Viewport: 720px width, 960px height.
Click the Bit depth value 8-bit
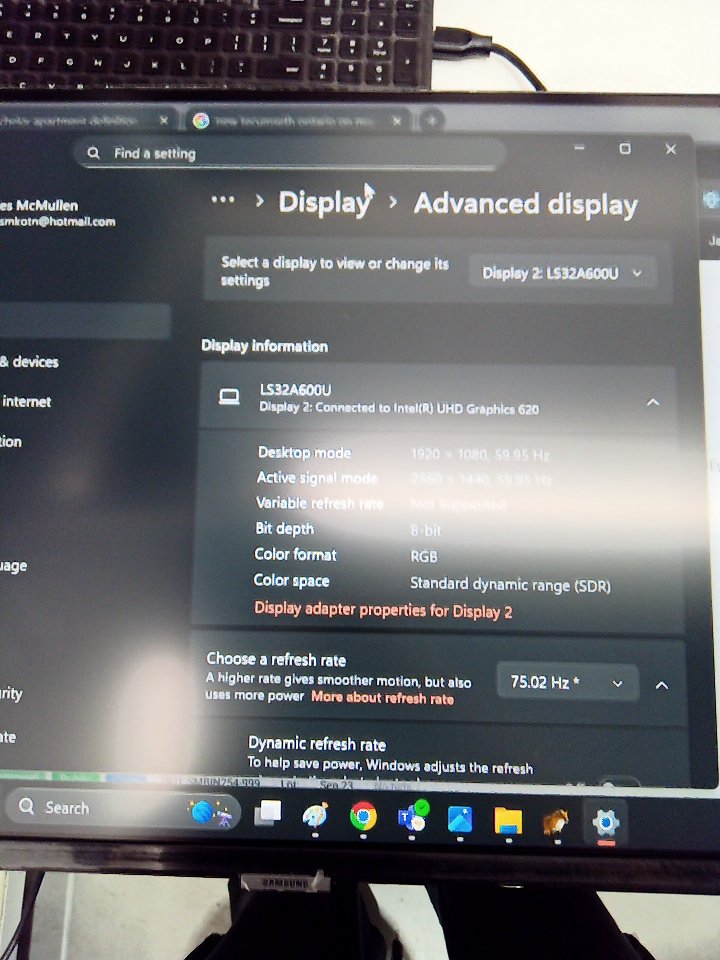426,530
